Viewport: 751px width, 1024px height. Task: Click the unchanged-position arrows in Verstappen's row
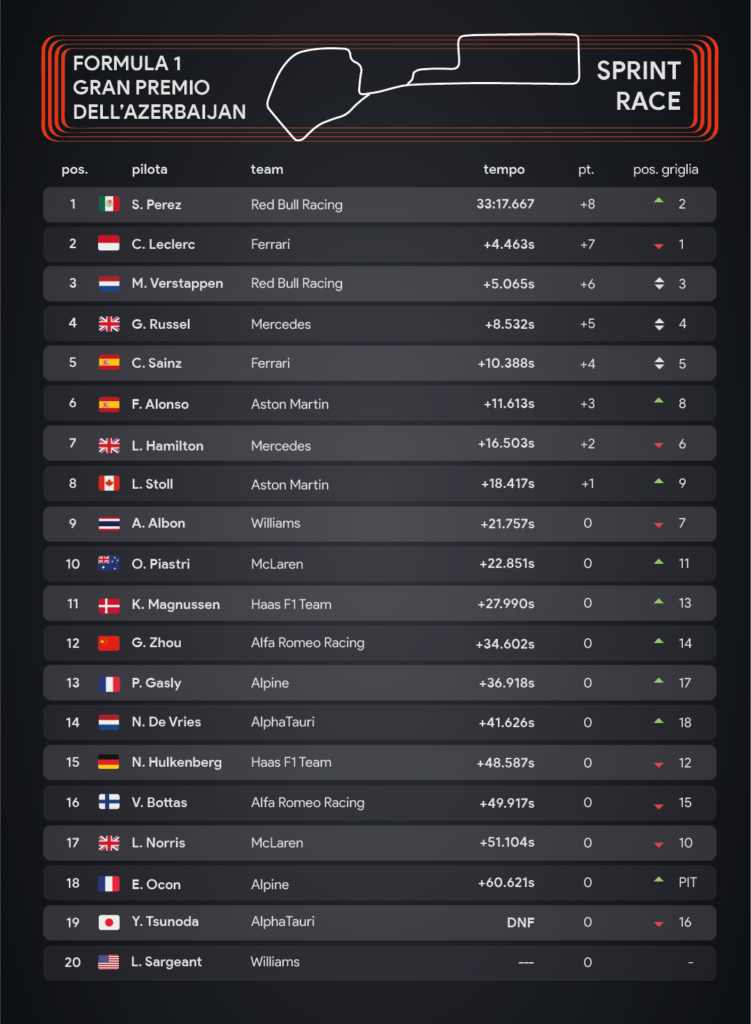click(658, 284)
